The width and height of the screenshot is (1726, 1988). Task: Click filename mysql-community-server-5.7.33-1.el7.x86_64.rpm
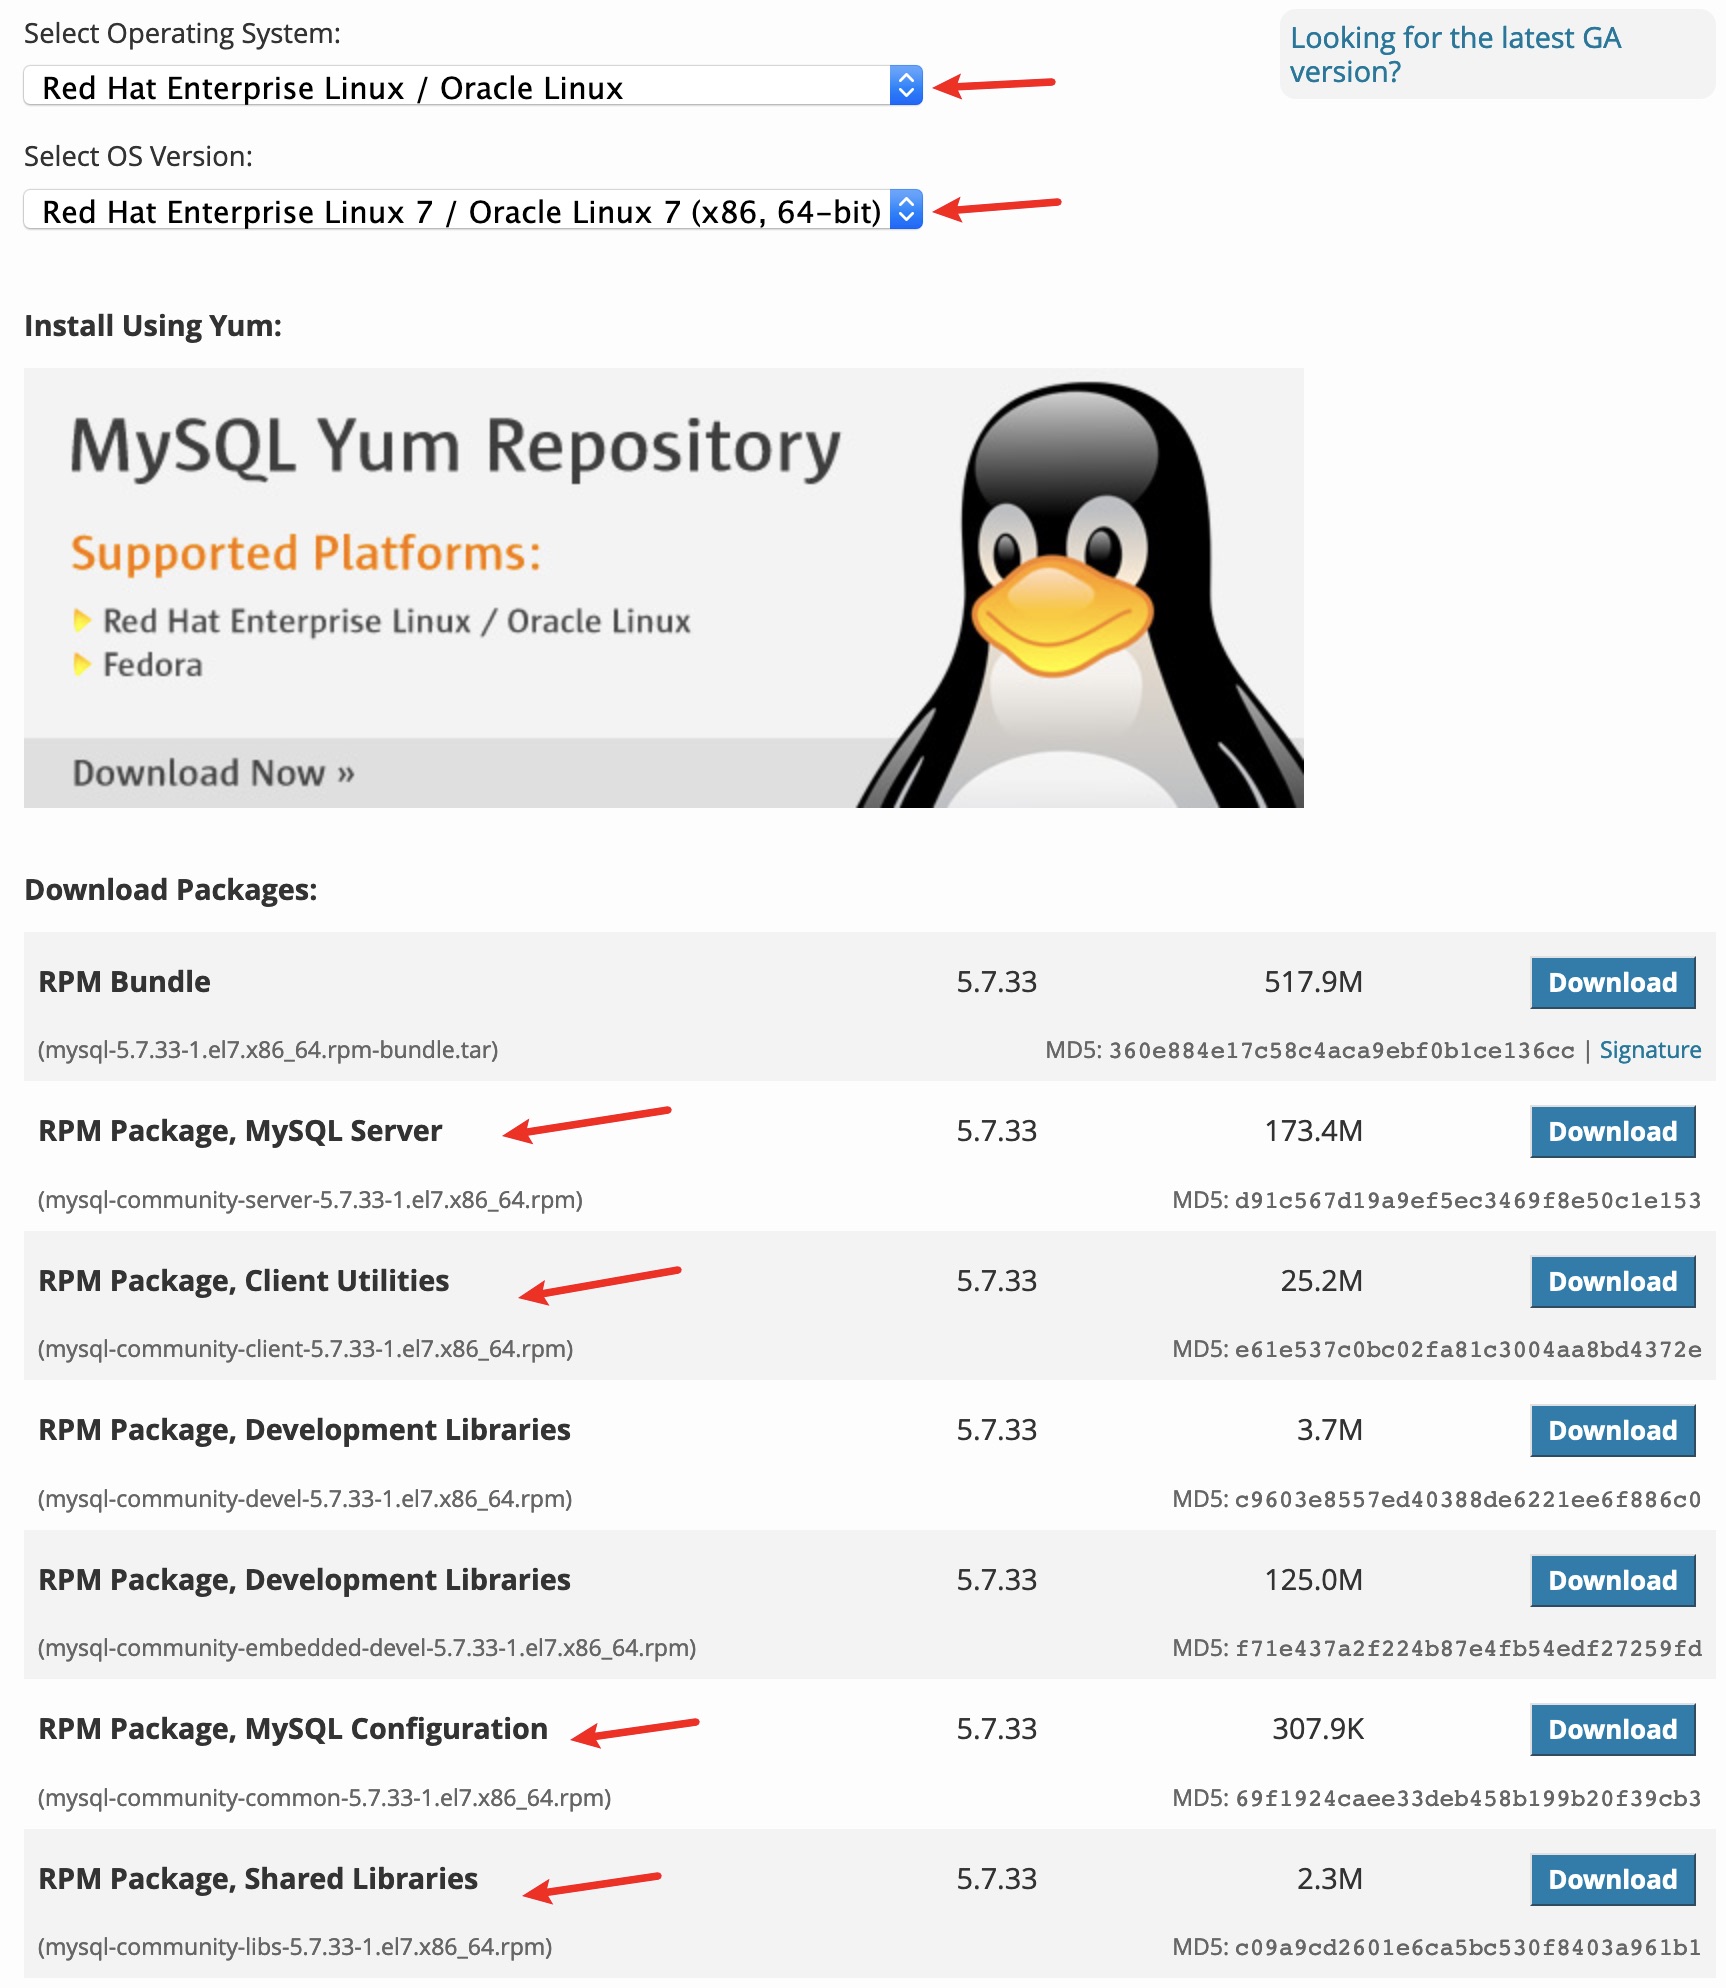(310, 1200)
